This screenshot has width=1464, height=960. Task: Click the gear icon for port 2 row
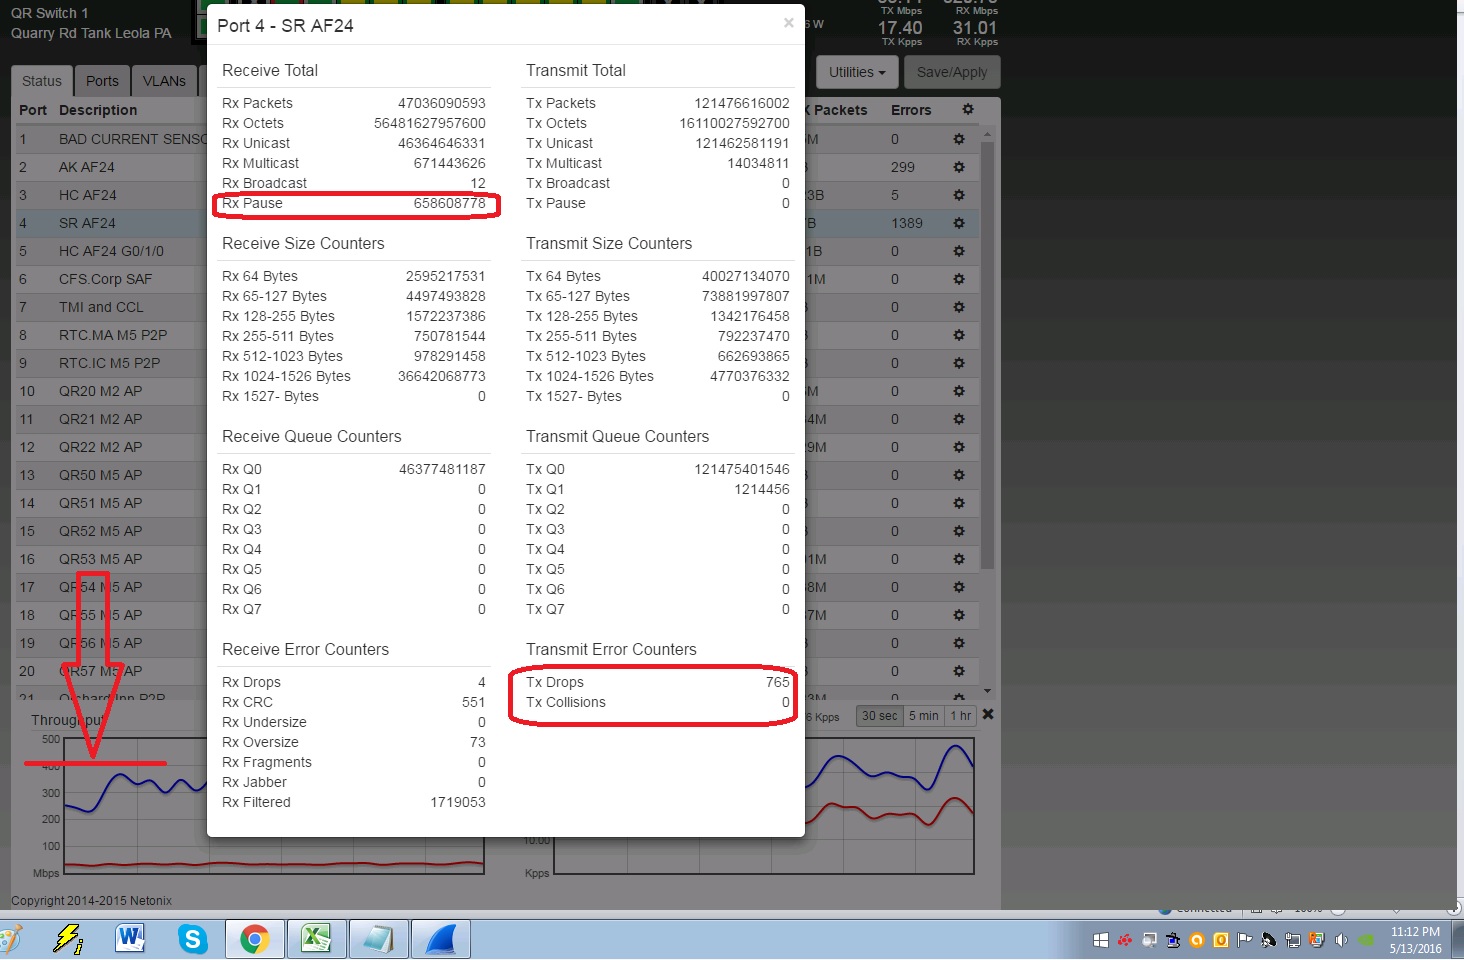point(959,167)
